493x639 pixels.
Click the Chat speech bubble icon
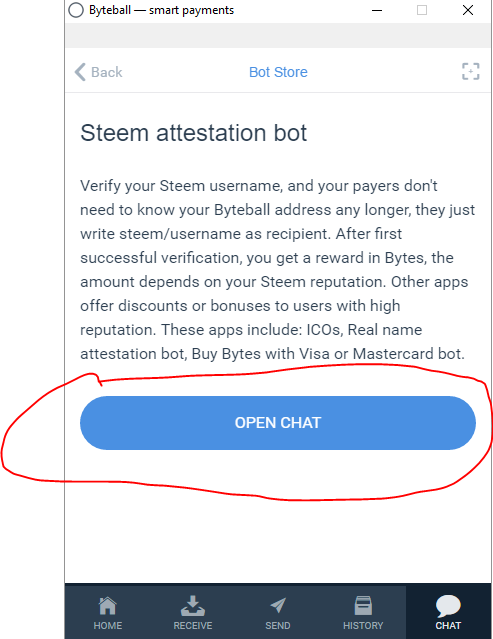448,606
